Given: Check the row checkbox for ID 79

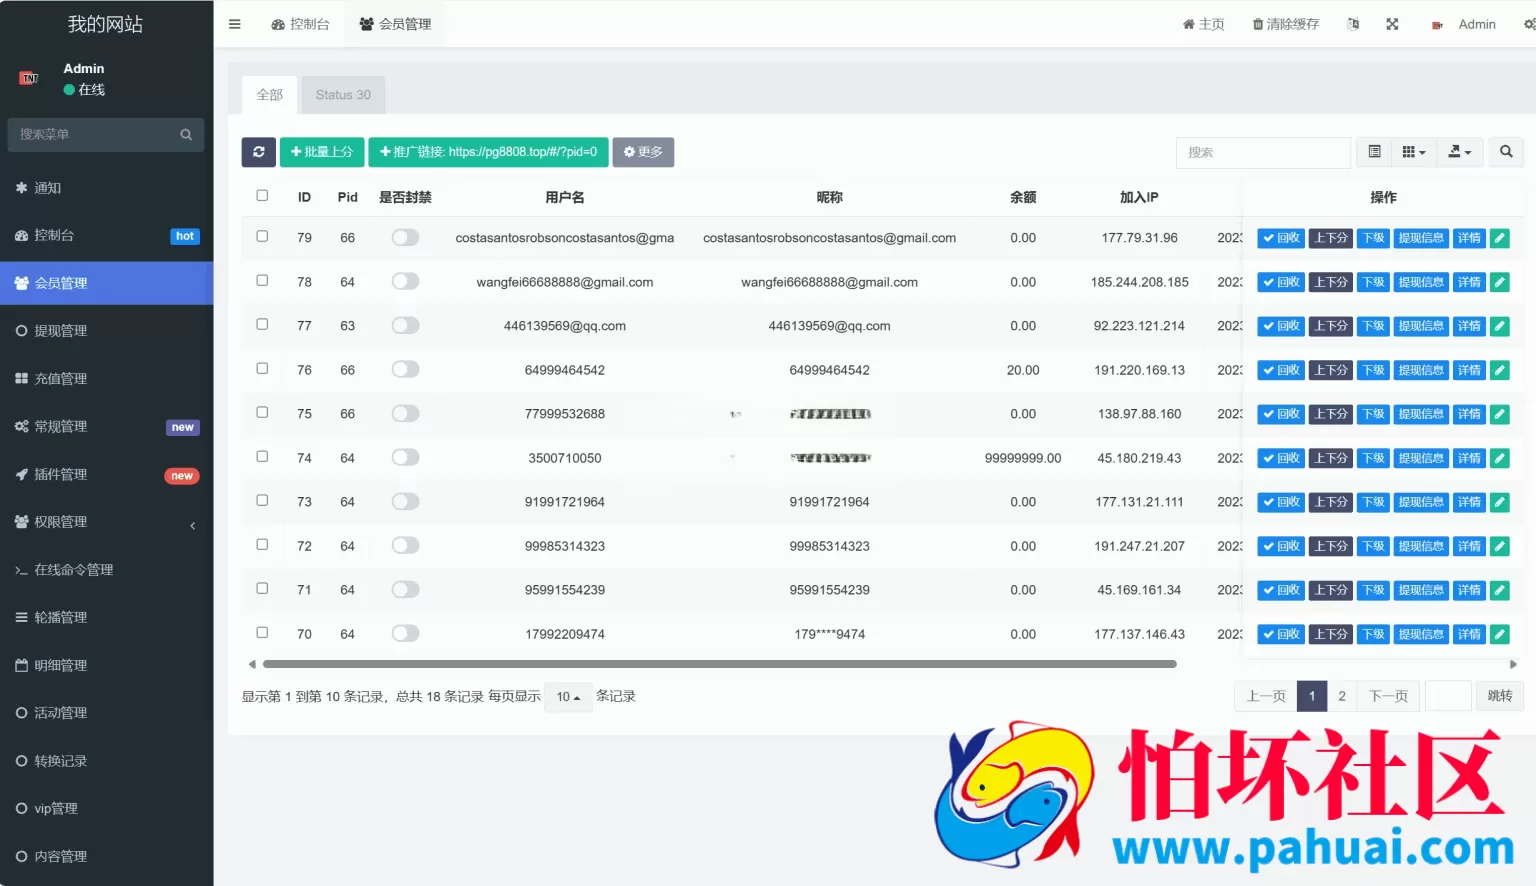Looking at the screenshot, I should pyautogui.click(x=262, y=237).
